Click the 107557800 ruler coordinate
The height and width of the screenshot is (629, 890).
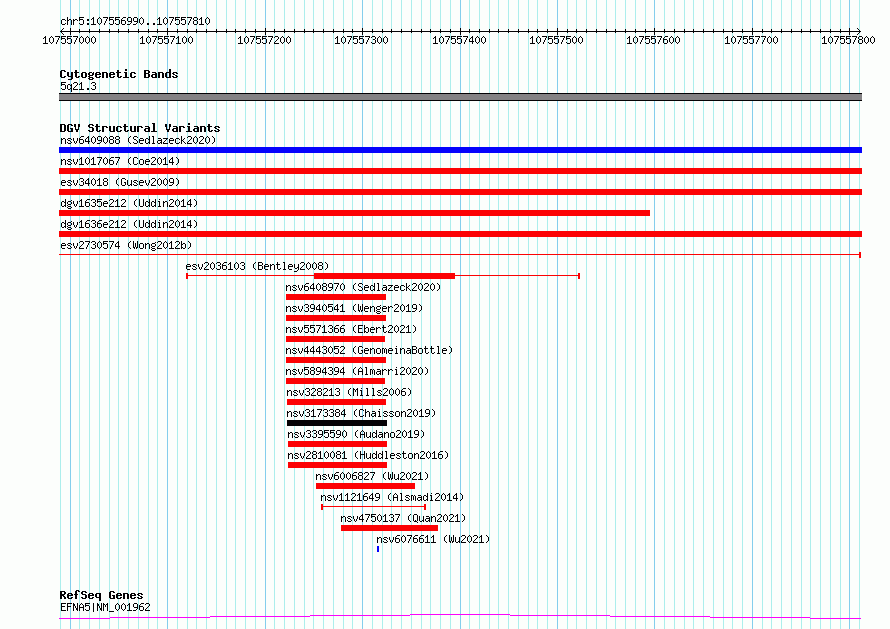pyautogui.click(x=849, y=40)
